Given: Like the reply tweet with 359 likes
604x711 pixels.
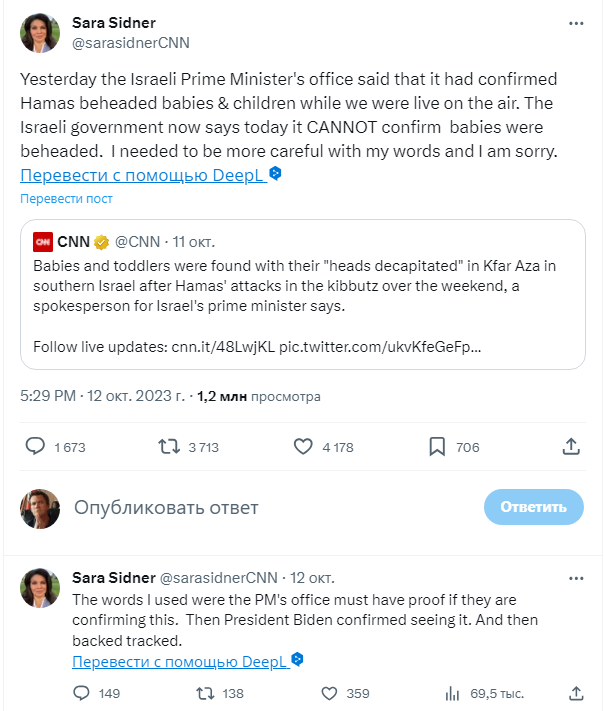Looking at the screenshot, I should coord(329,693).
